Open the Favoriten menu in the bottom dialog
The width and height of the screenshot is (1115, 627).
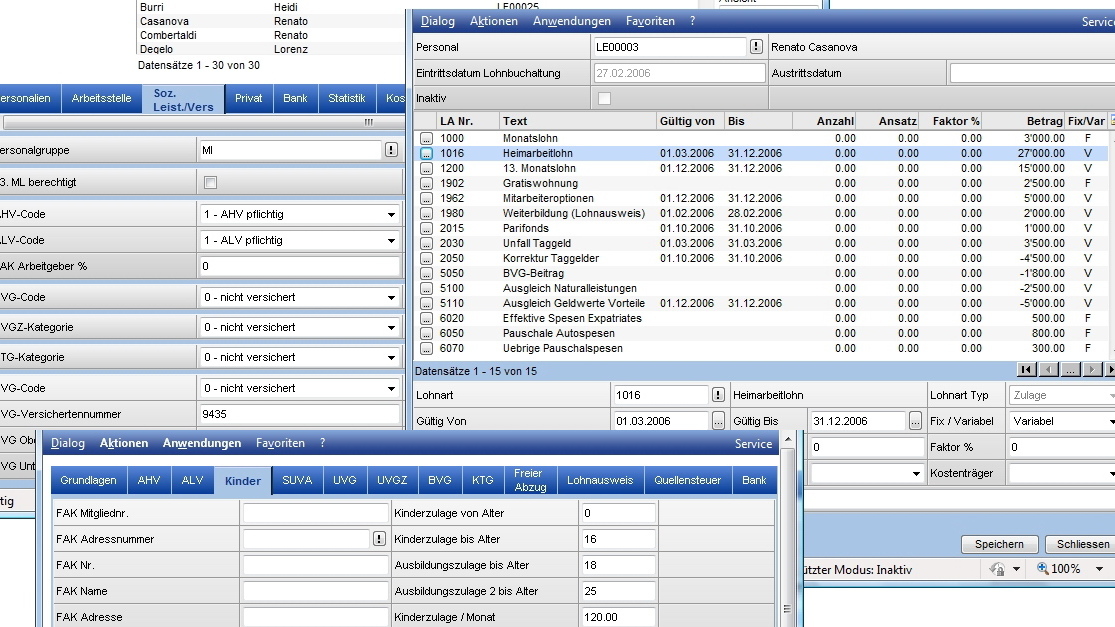(280, 443)
